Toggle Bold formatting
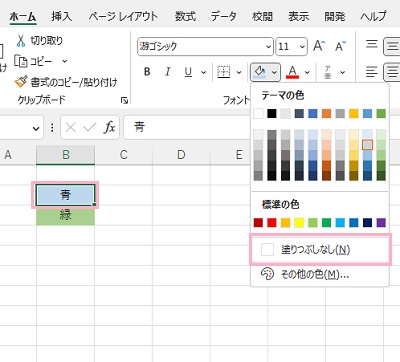Image resolution: width=400 pixels, height=362 pixels. pos(147,72)
